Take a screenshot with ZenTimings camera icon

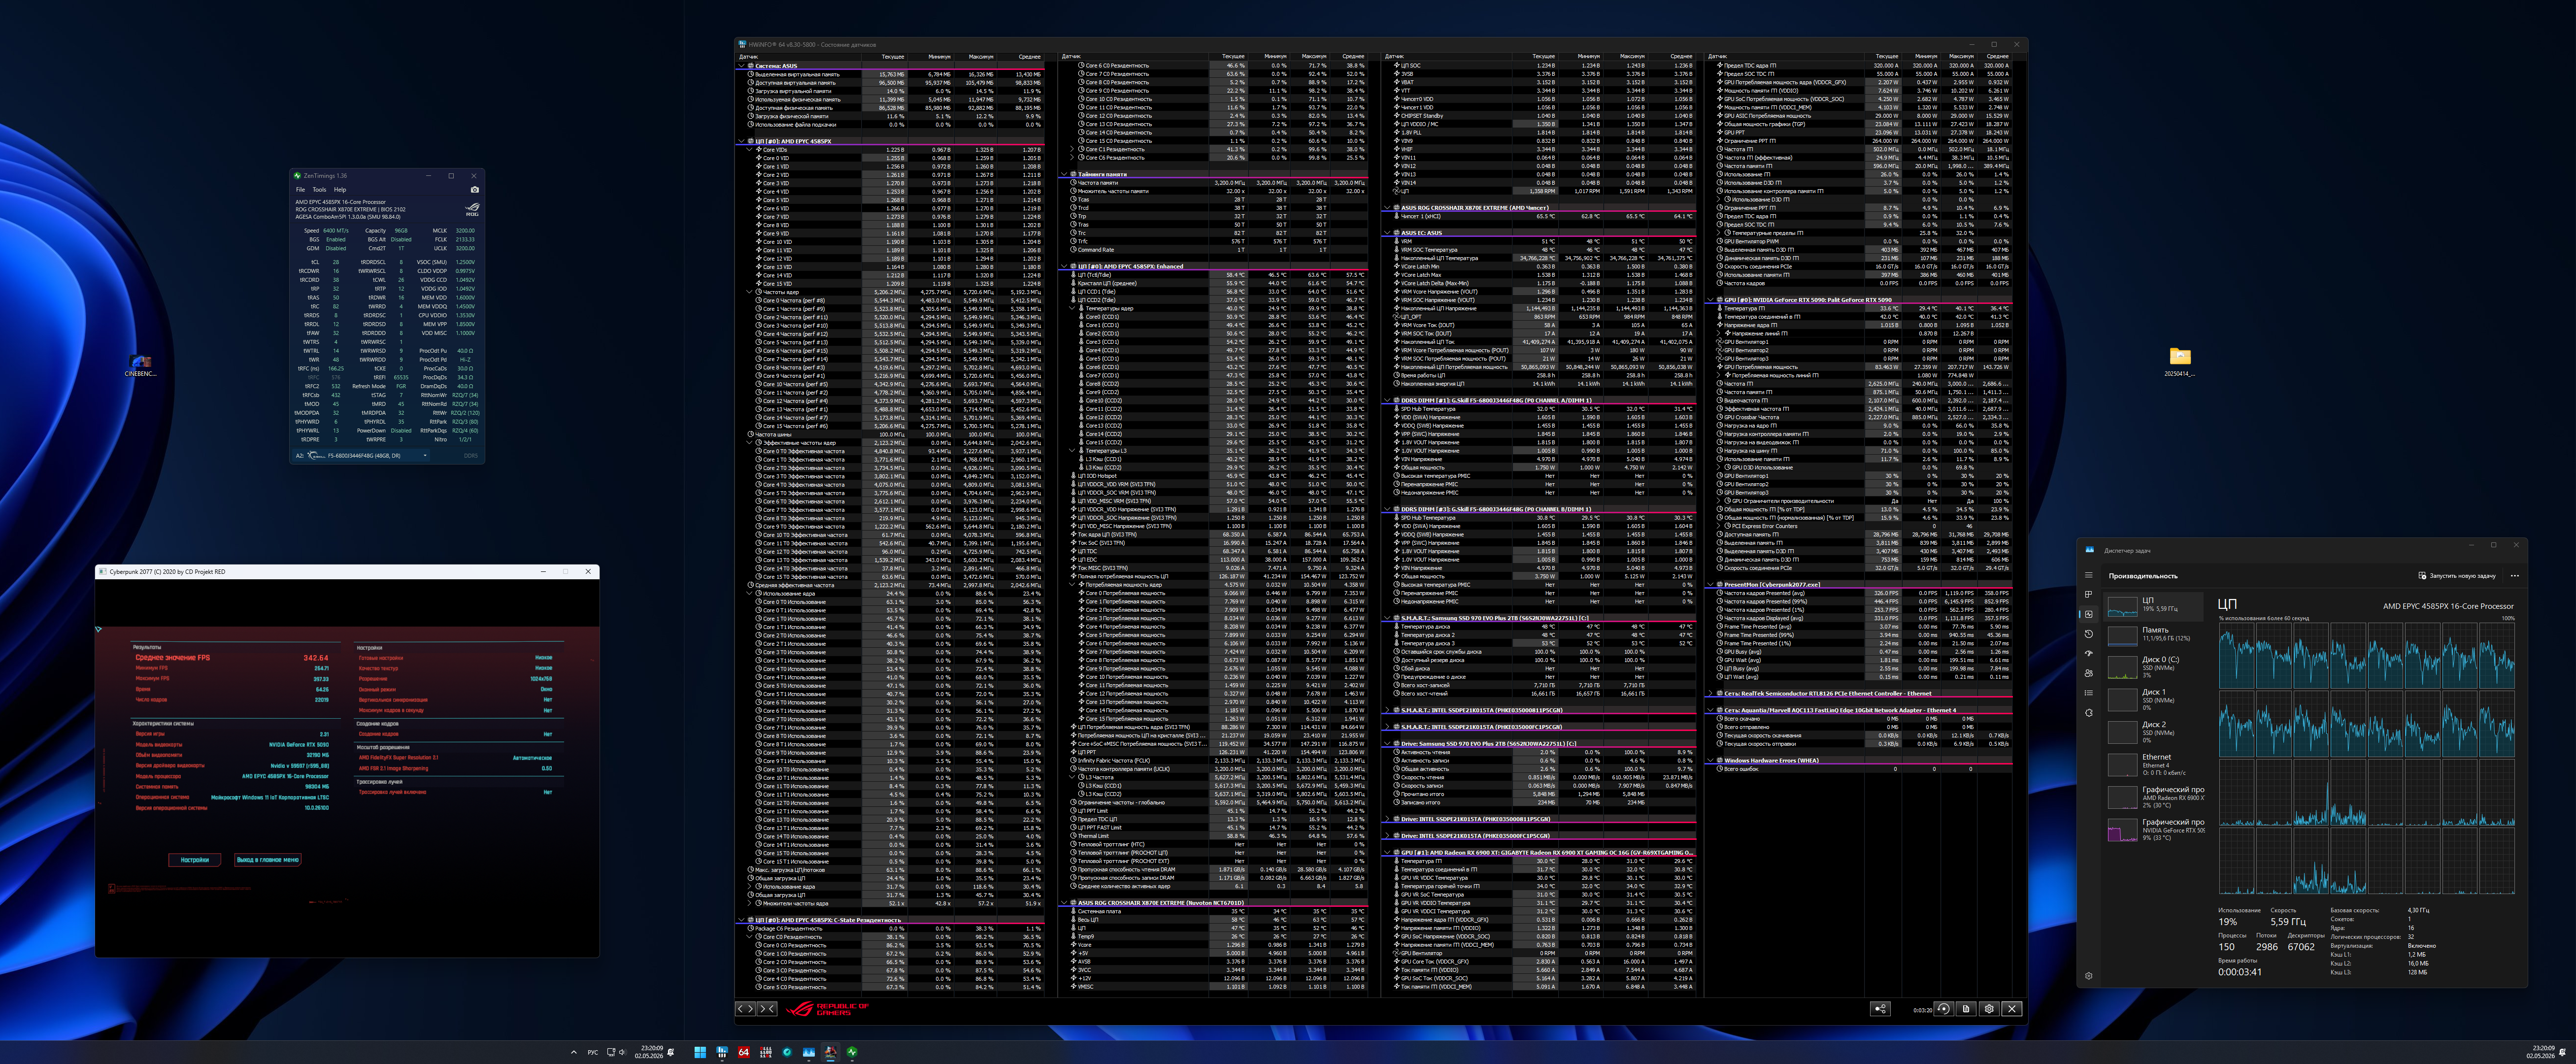[474, 189]
